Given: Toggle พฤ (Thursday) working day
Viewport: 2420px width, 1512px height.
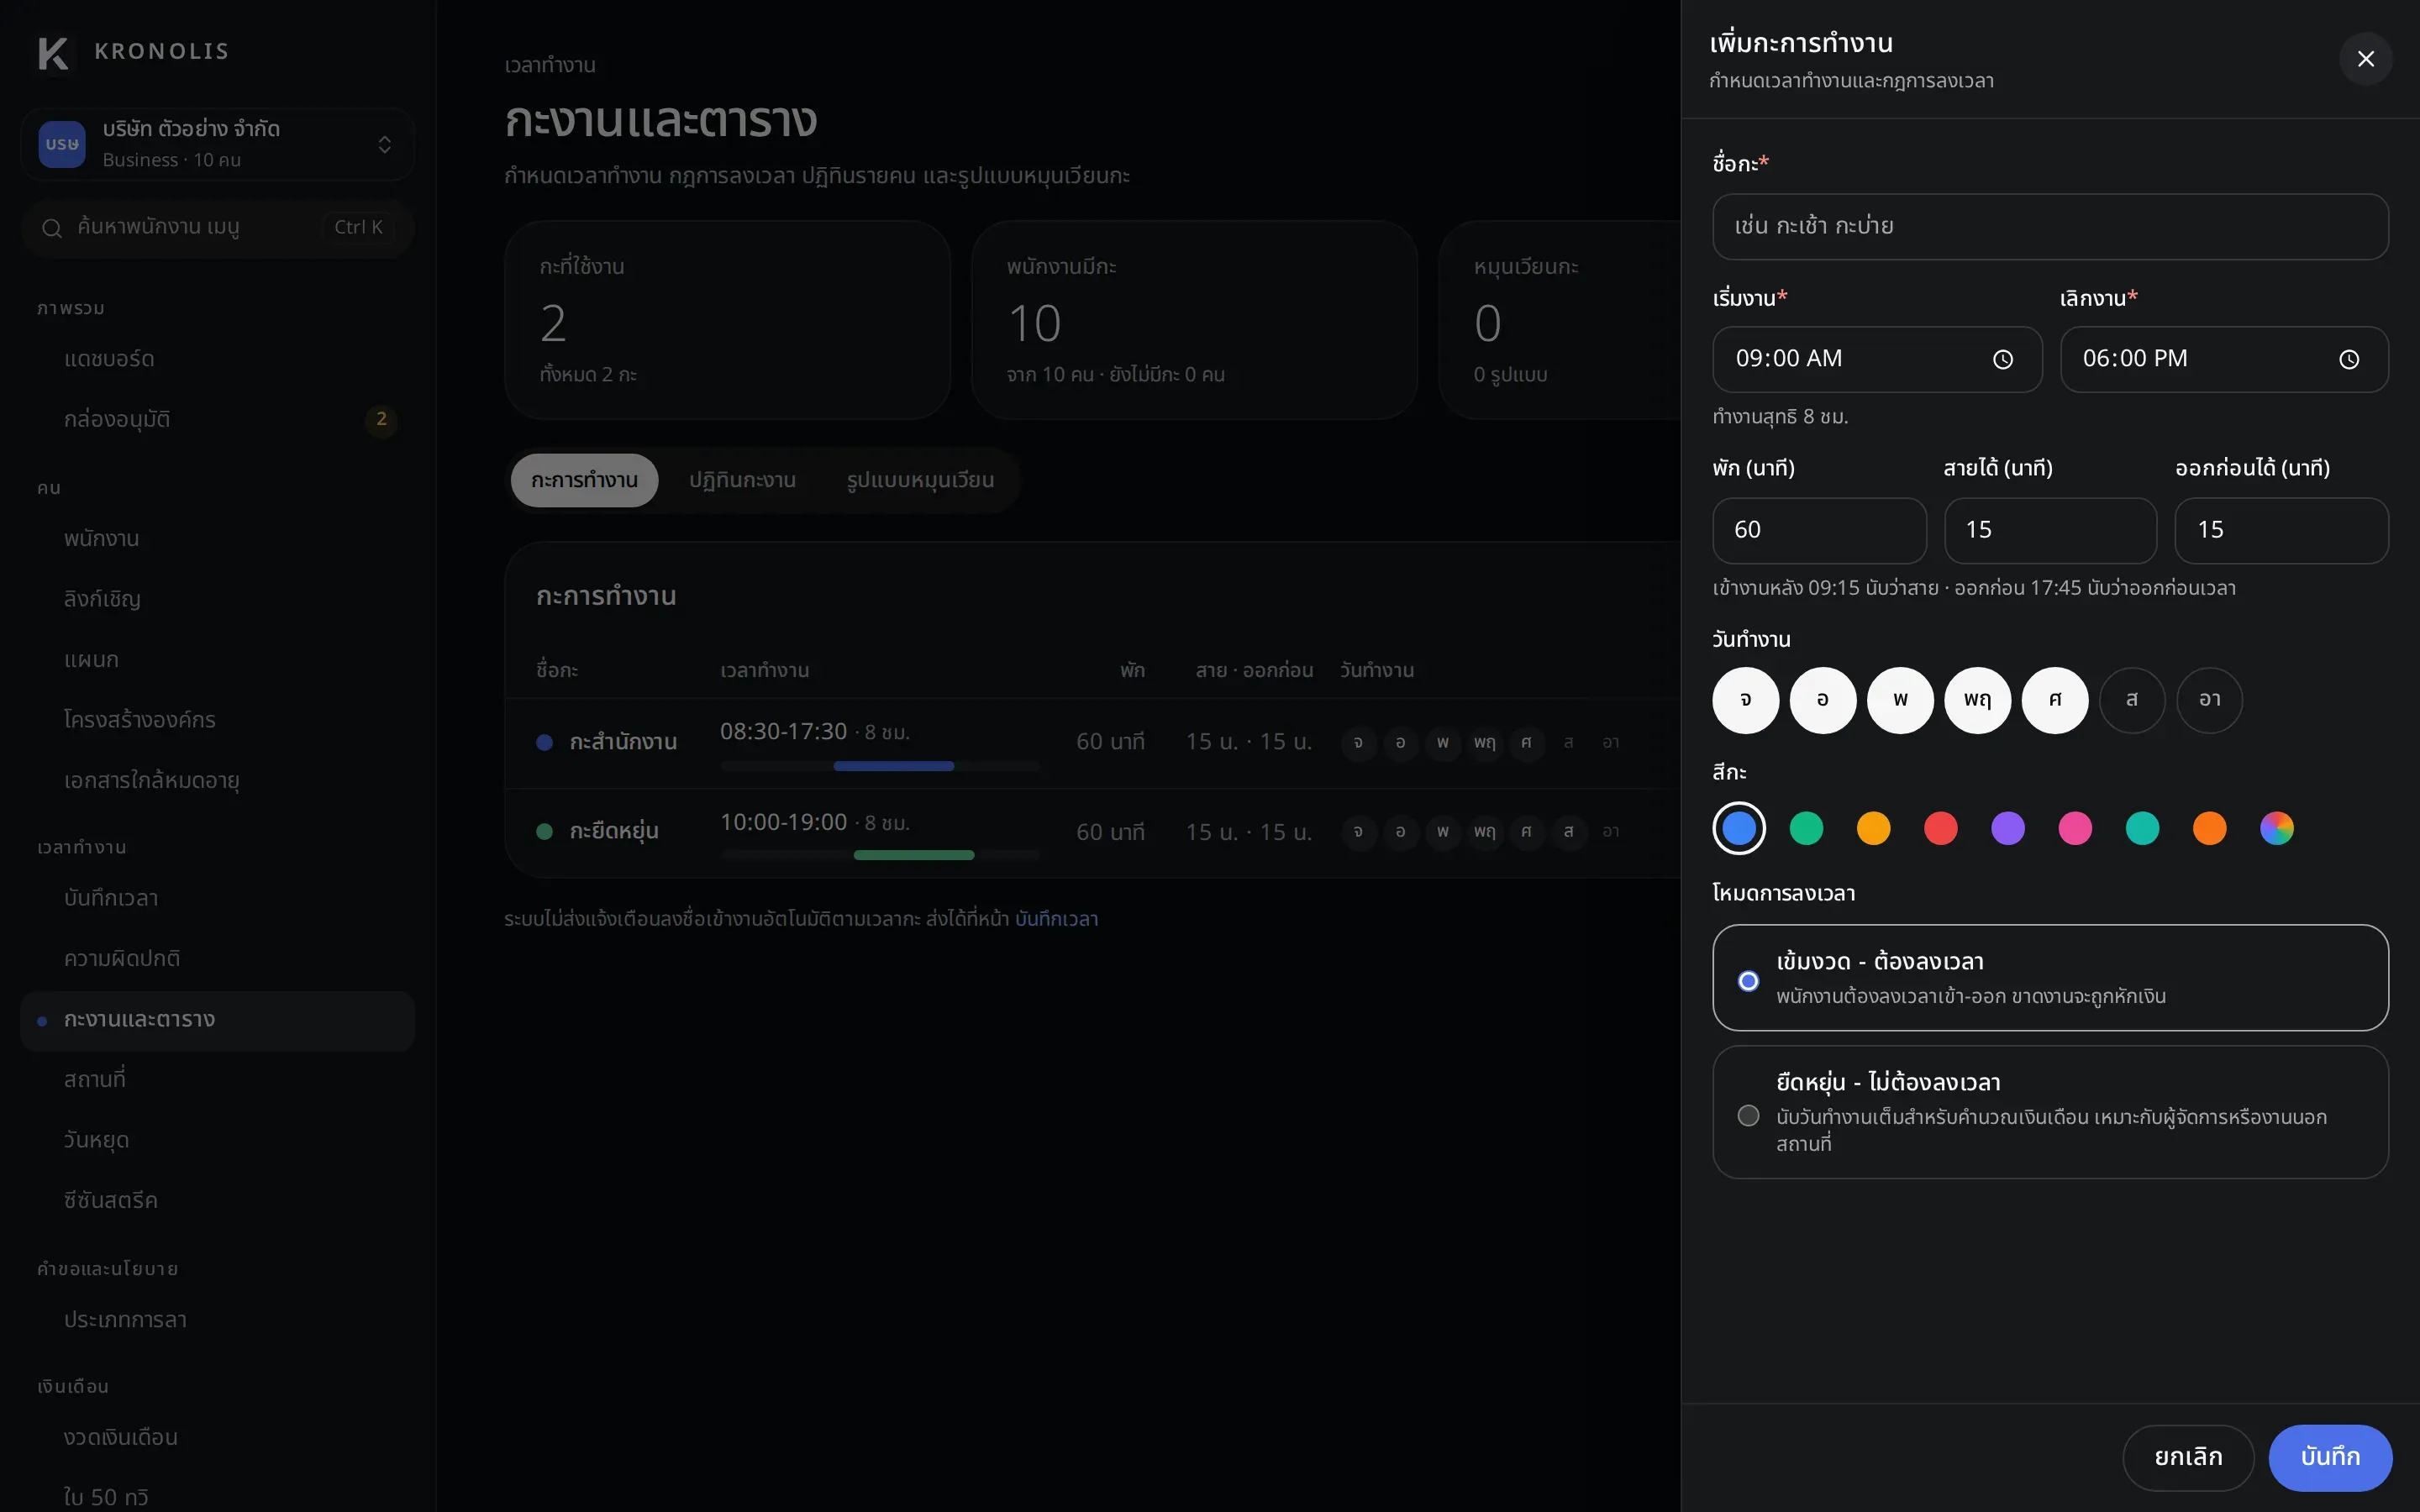Looking at the screenshot, I should pyautogui.click(x=1977, y=700).
